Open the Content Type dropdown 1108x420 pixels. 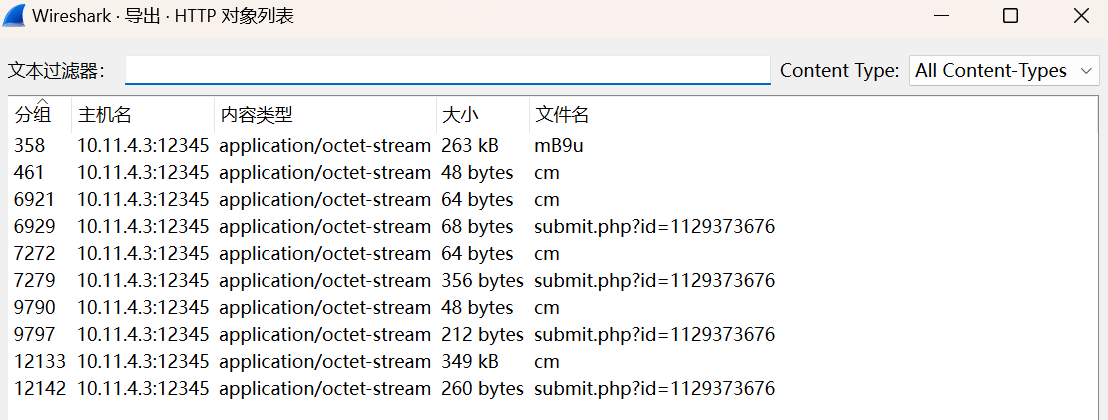1004,70
